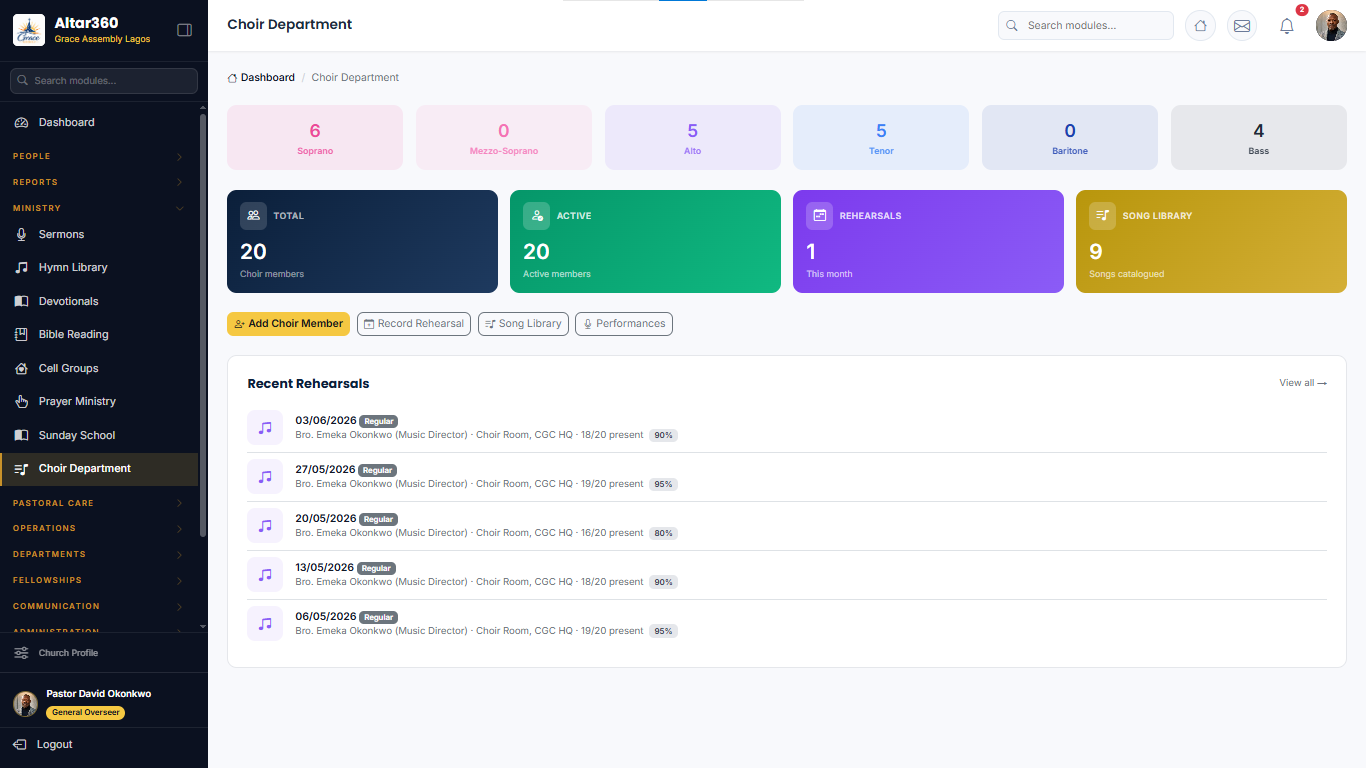The width and height of the screenshot is (1366, 768).
Task: Click the home icon in top bar
Action: tap(1200, 26)
